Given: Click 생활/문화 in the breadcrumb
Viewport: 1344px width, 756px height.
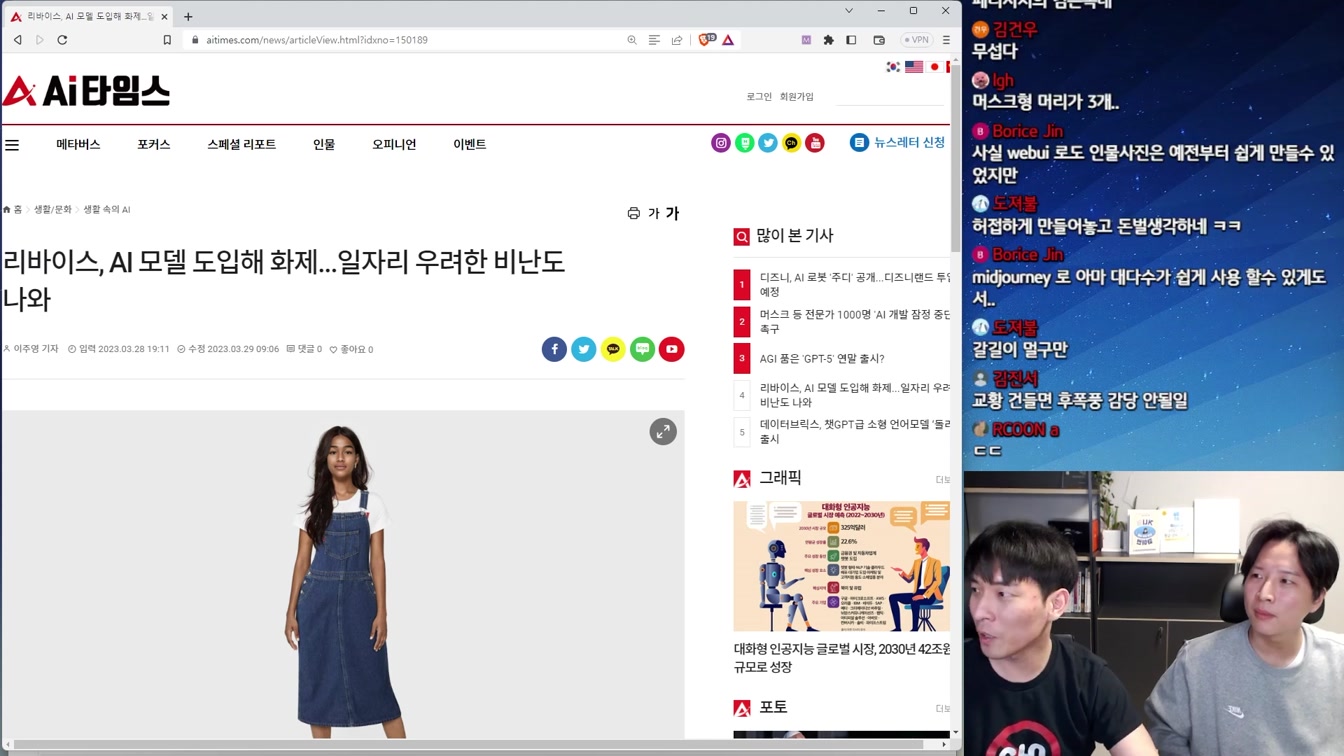Looking at the screenshot, I should [x=53, y=210].
